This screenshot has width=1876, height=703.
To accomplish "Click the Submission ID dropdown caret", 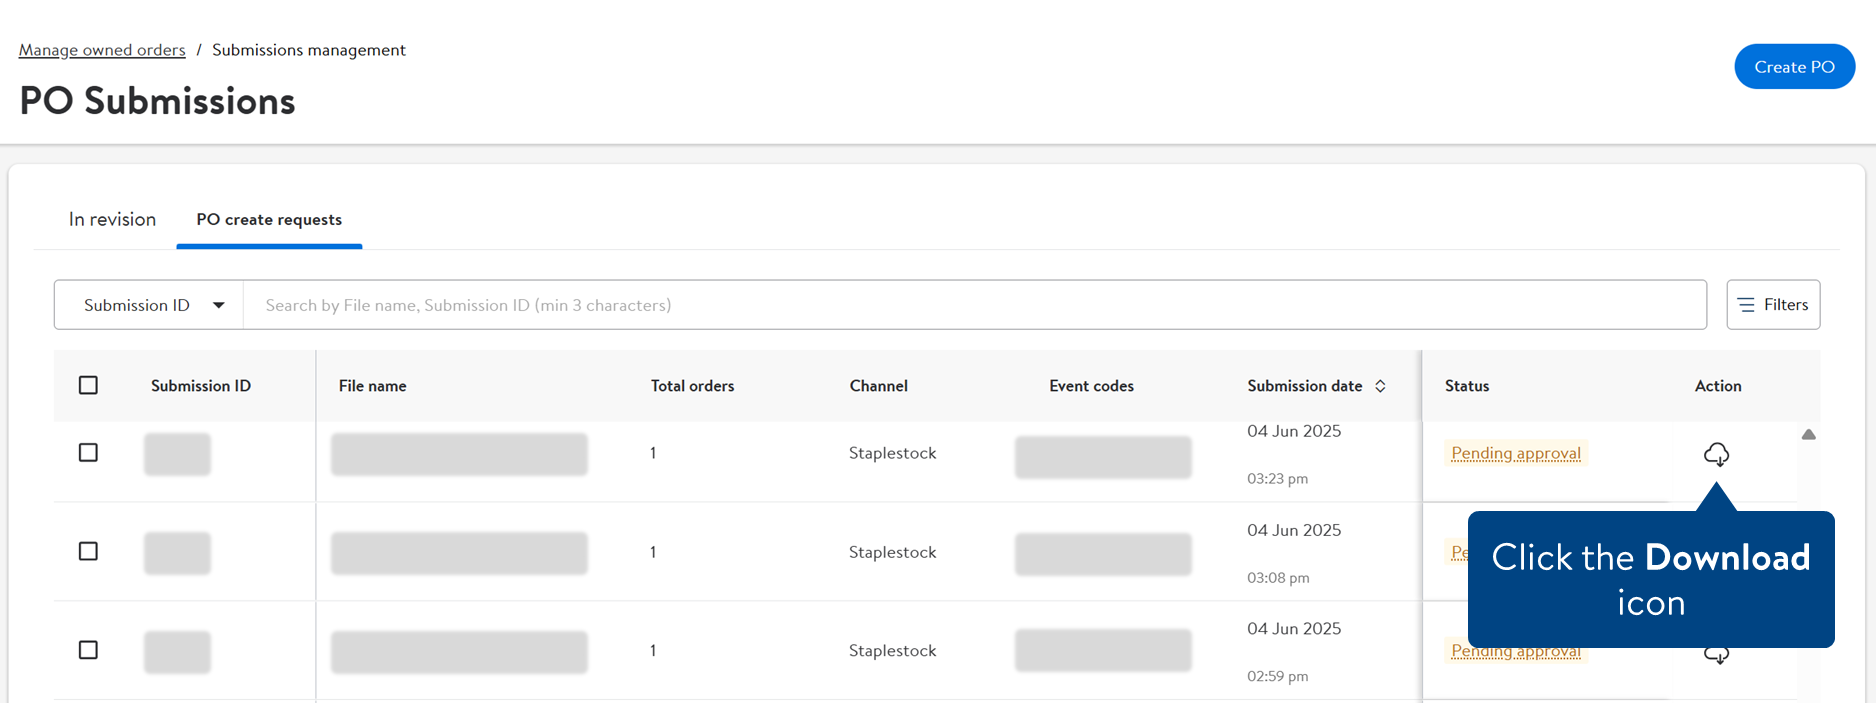I will click(x=218, y=305).
